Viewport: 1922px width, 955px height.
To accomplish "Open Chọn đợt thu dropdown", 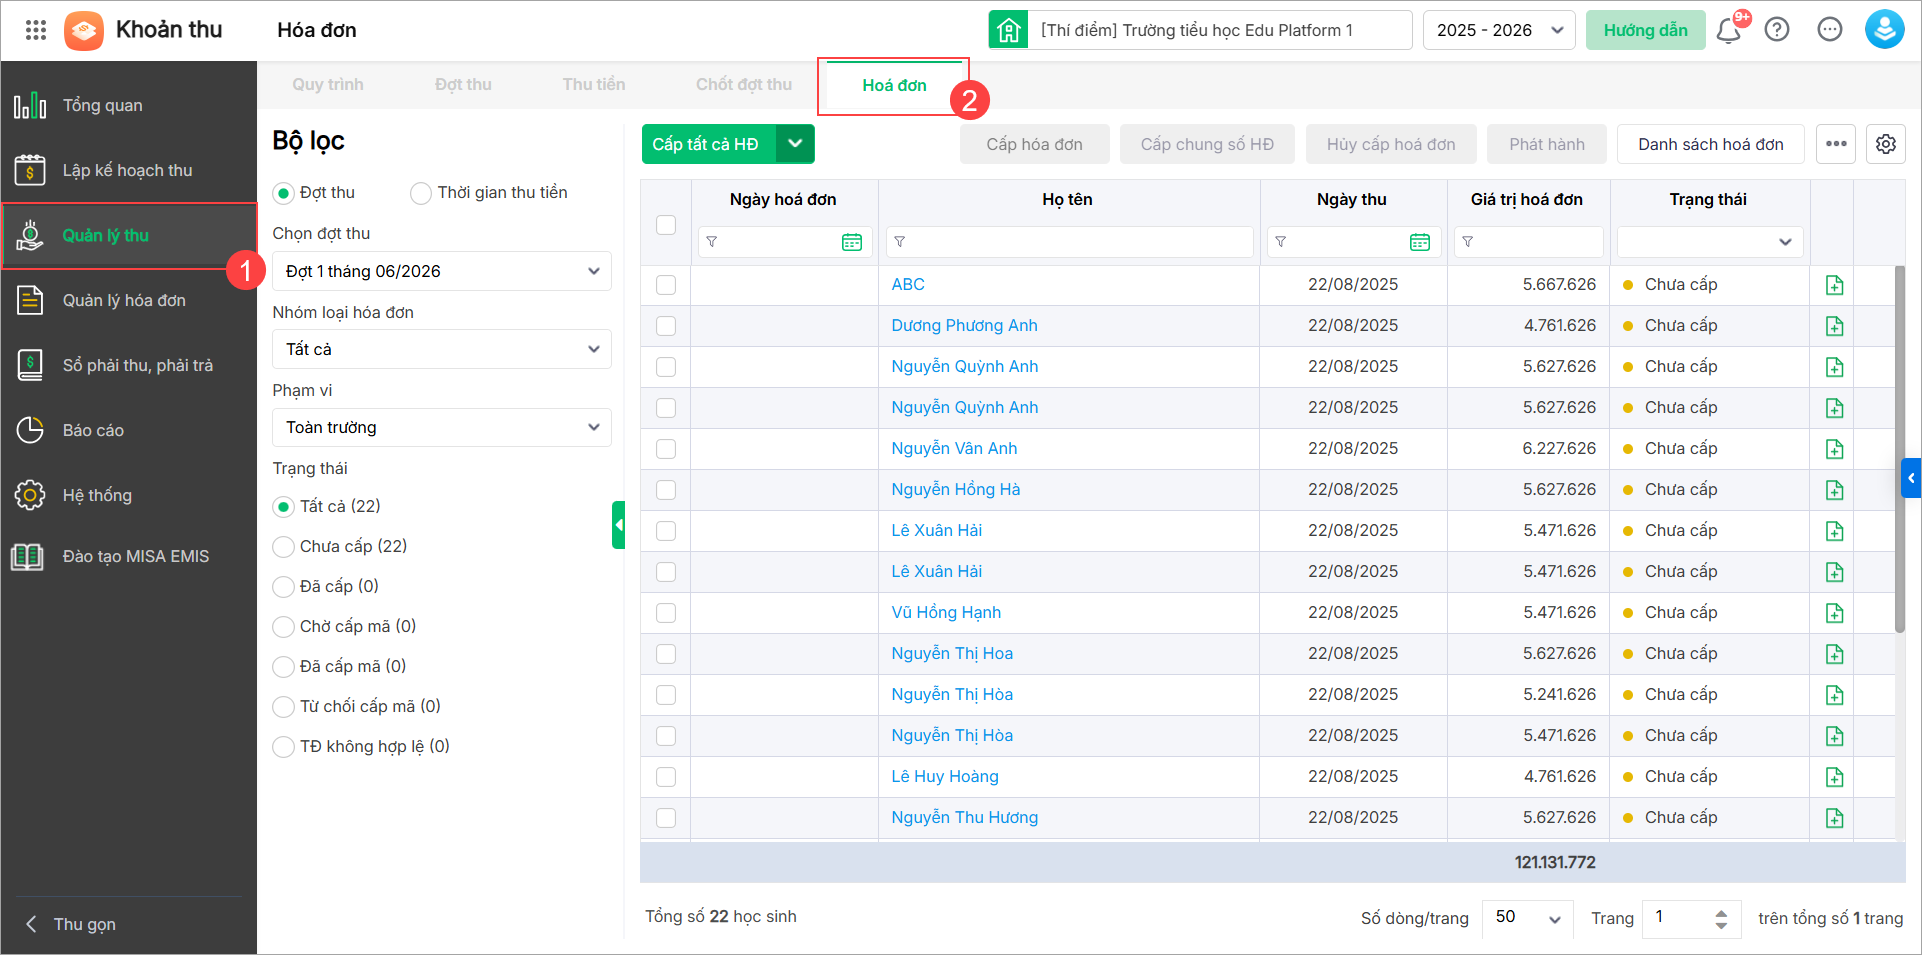I will coord(442,271).
